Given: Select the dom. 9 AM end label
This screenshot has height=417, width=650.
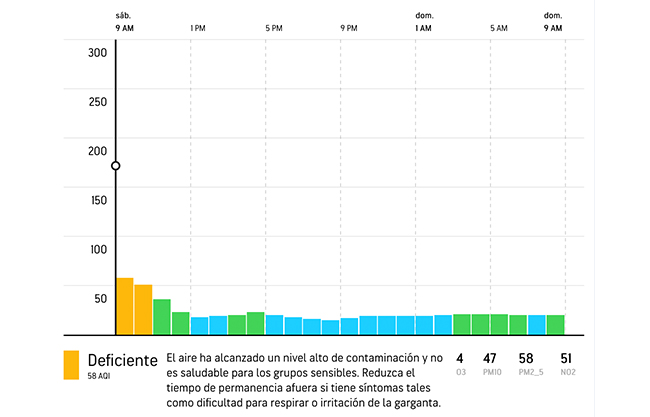Looking at the screenshot, I should point(553,22).
